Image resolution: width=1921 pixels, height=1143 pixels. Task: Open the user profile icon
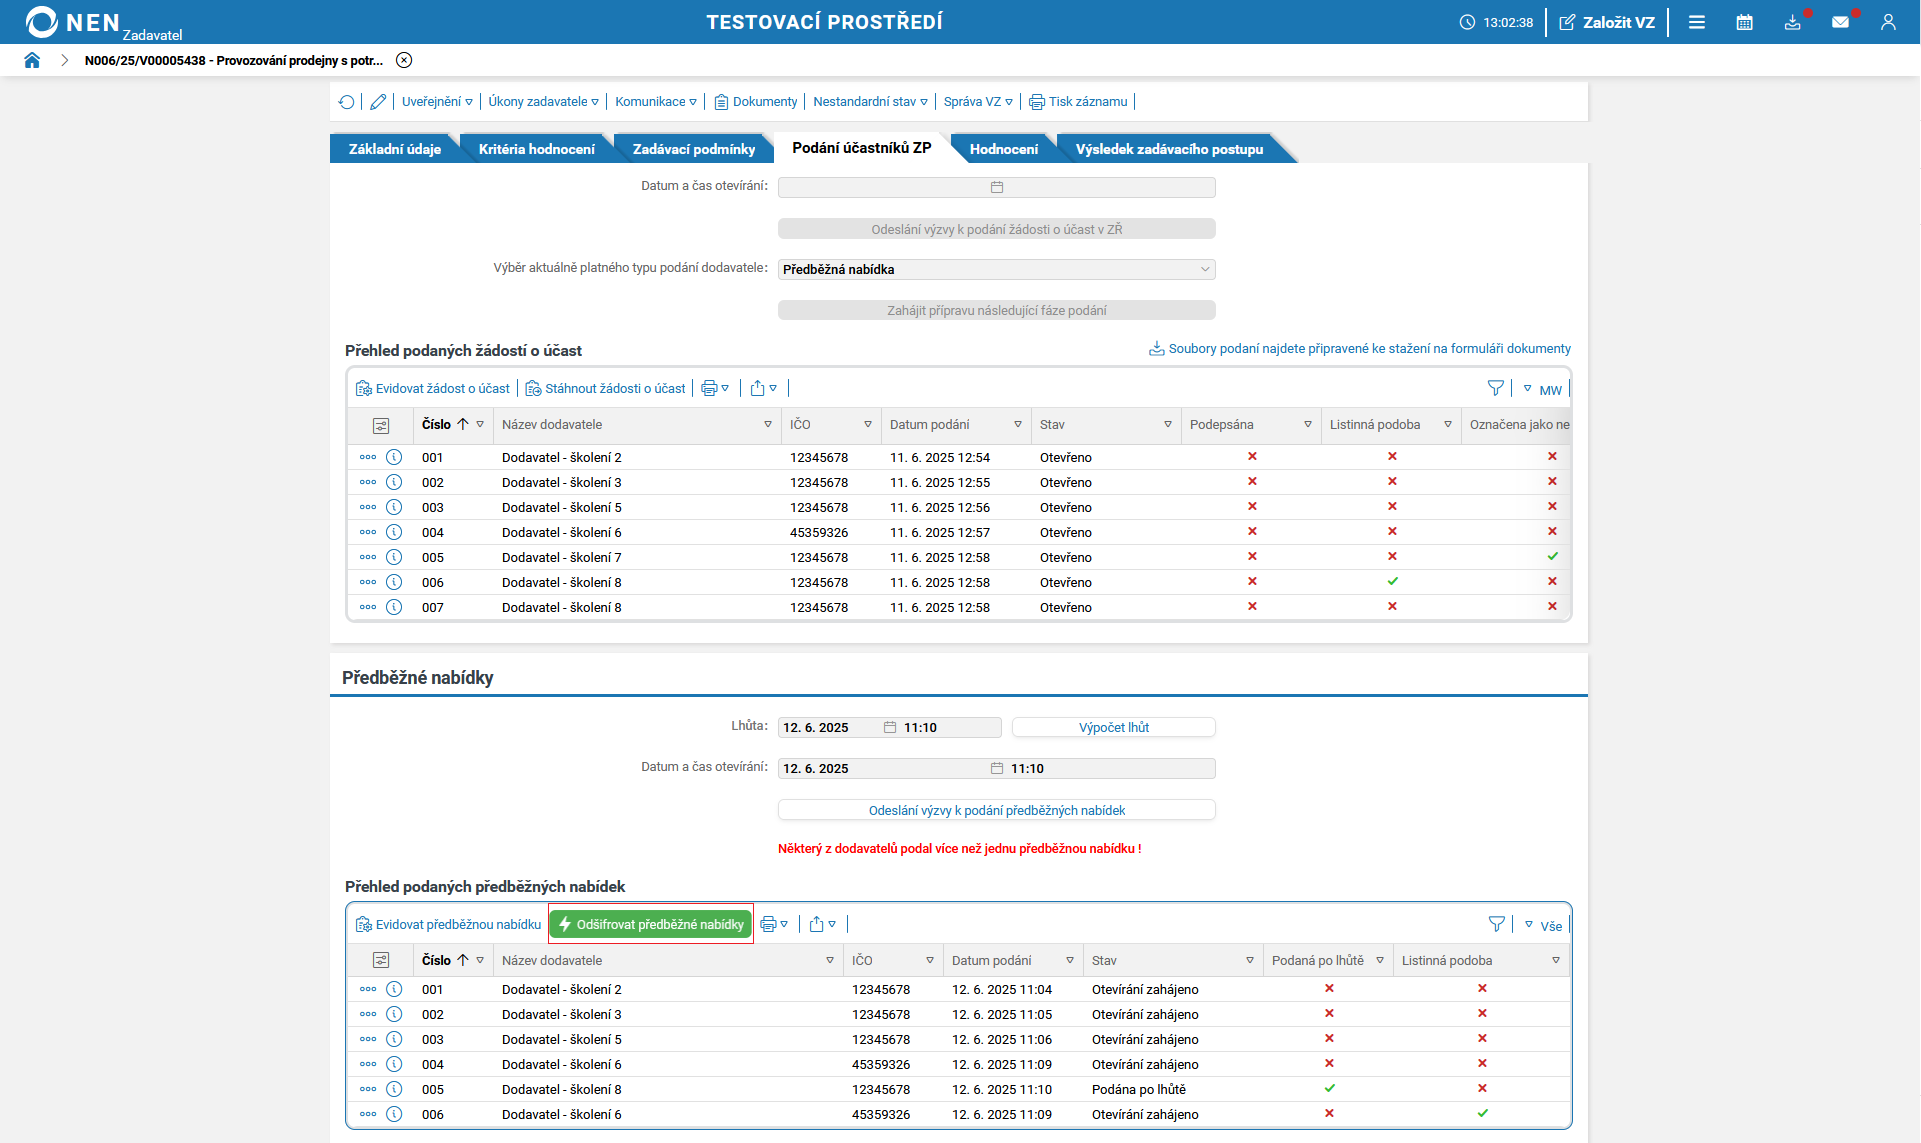[x=1888, y=22]
